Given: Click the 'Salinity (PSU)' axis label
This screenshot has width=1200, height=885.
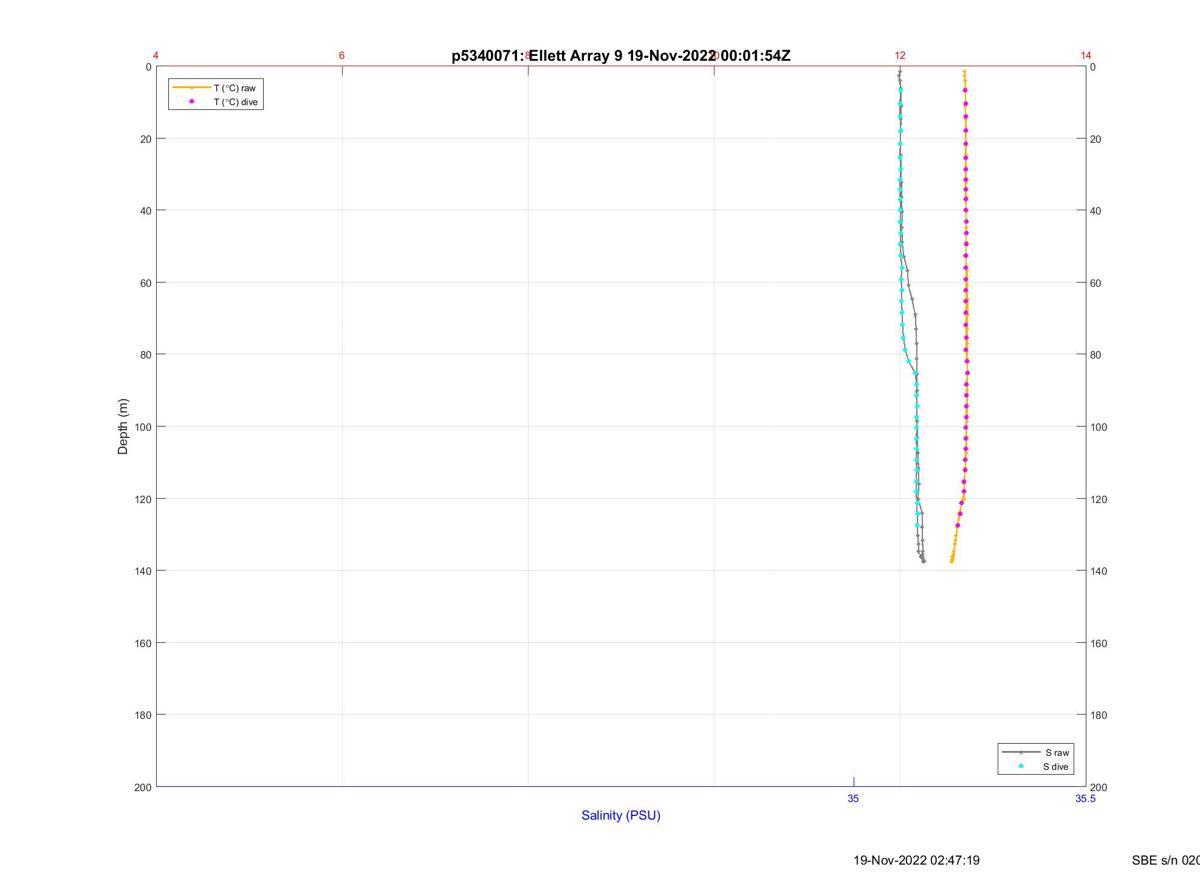Looking at the screenshot, I should pyautogui.click(x=621, y=815).
